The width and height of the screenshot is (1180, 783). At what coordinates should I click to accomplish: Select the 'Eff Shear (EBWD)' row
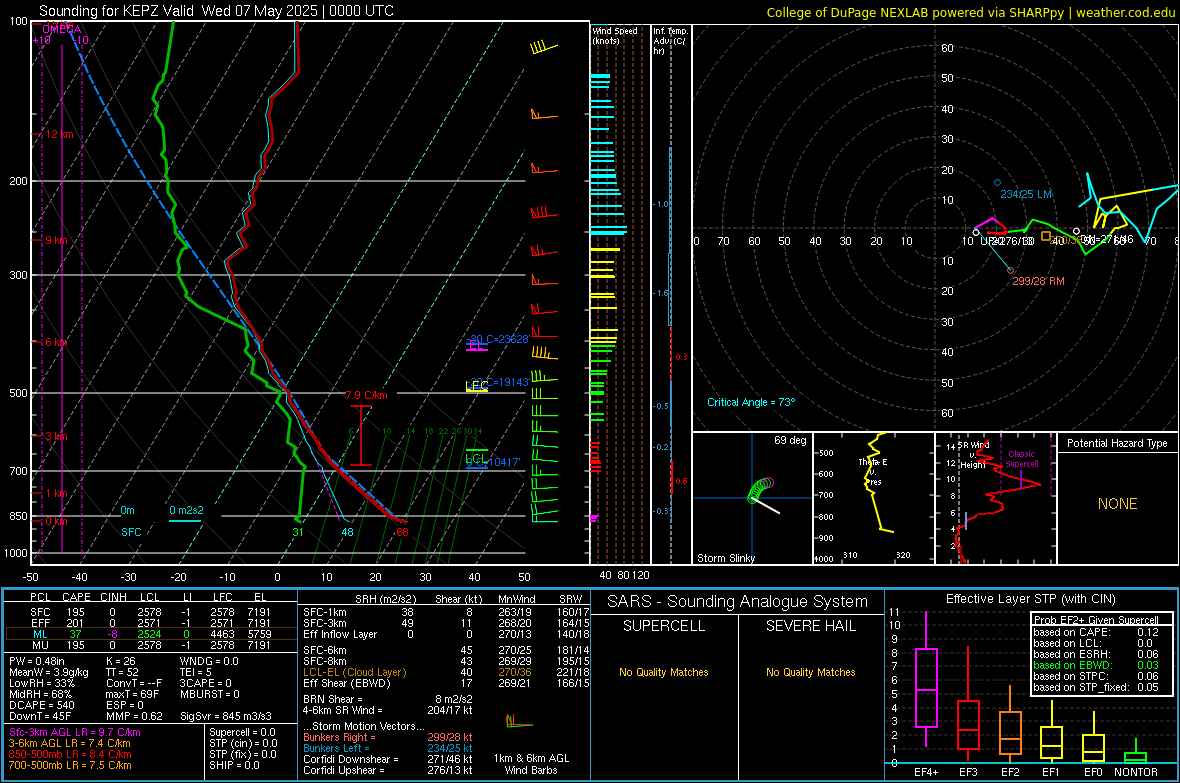point(446,684)
